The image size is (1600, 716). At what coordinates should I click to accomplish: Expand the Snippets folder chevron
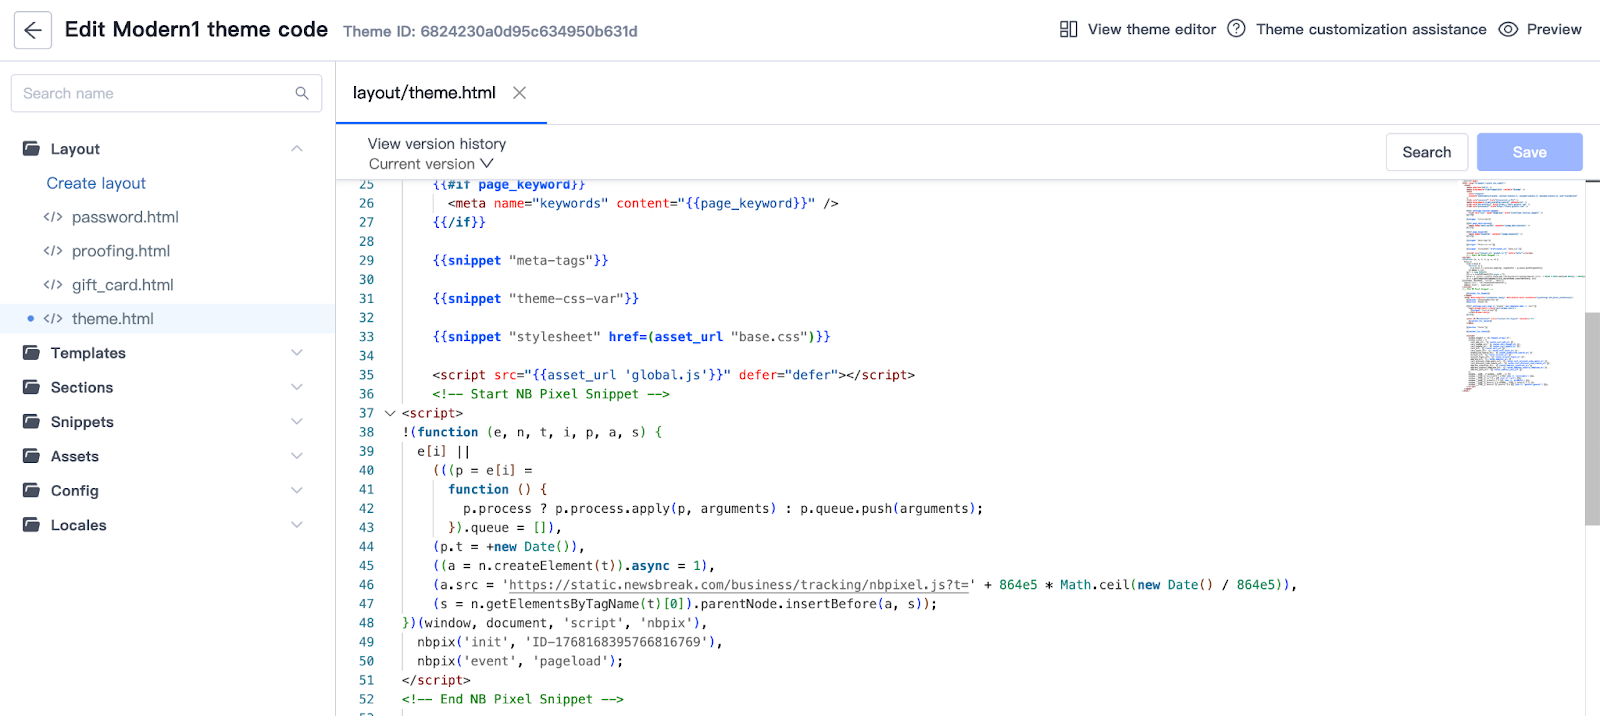[297, 422]
